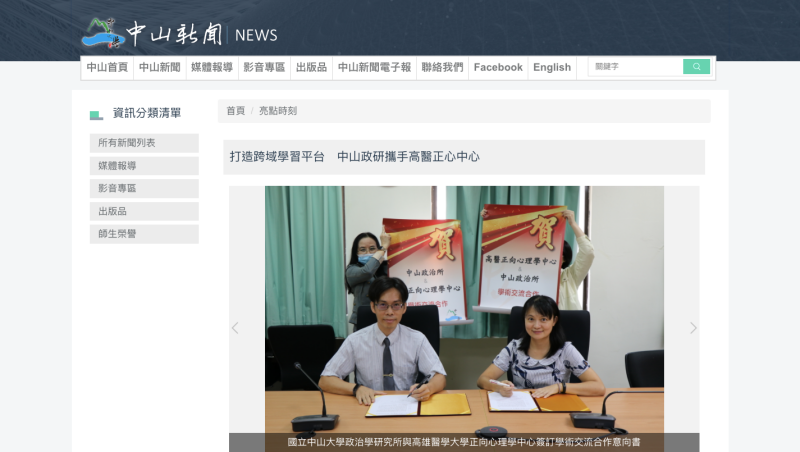Open 中山首頁 in the navigation bar

[x=107, y=68]
